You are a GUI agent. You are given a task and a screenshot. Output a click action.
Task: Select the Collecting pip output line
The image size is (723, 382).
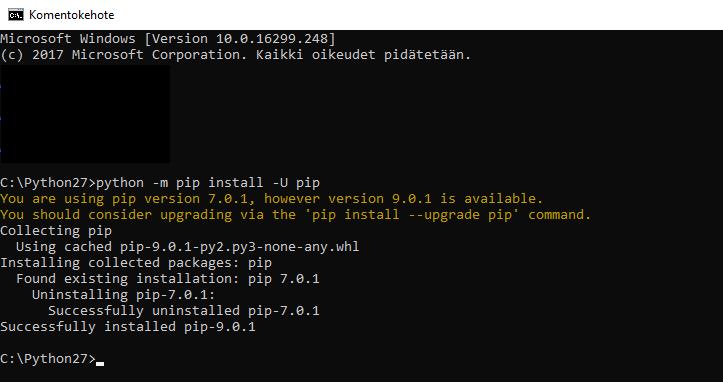[x=56, y=231]
